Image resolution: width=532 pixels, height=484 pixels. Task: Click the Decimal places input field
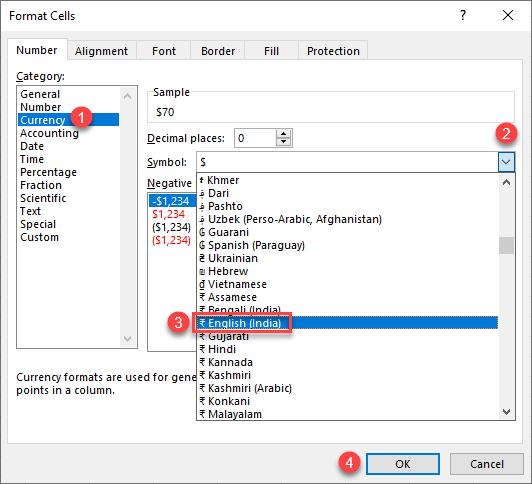[255, 138]
